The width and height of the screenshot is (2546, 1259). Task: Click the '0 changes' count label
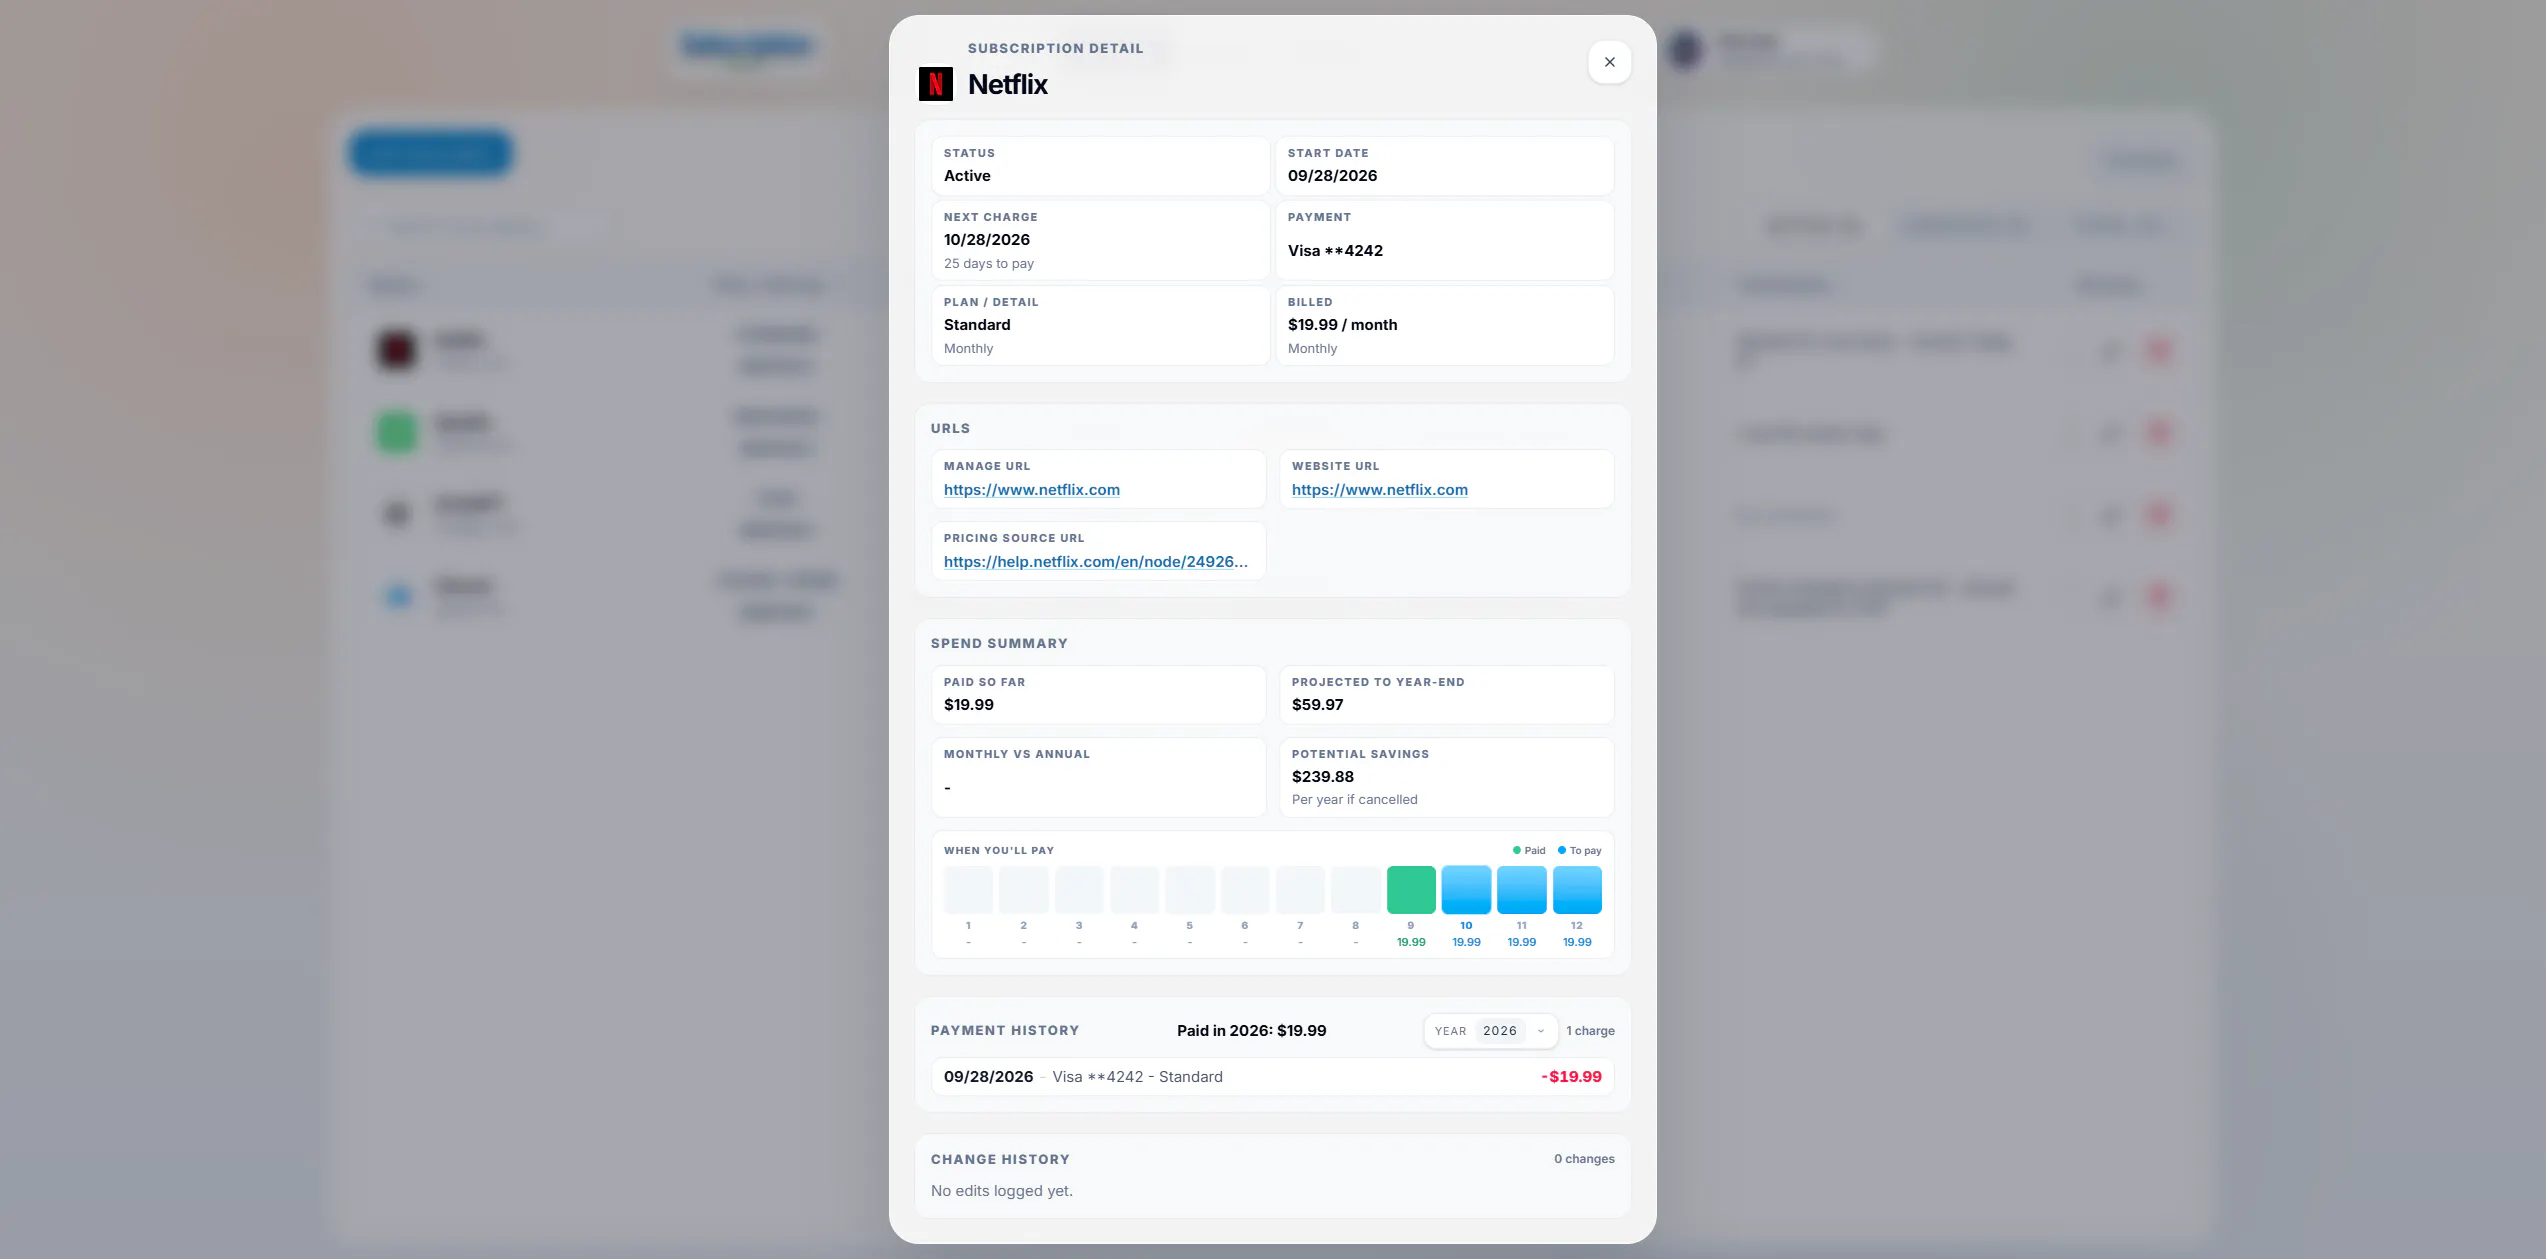click(x=1584, y=1159)
